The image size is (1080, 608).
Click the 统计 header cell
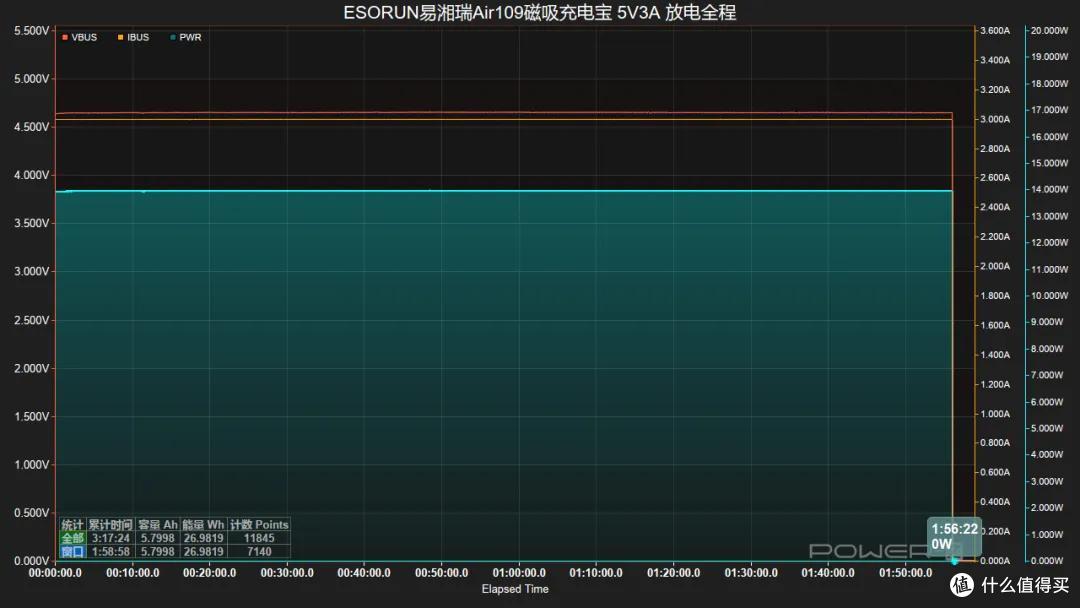pos(72,525)
